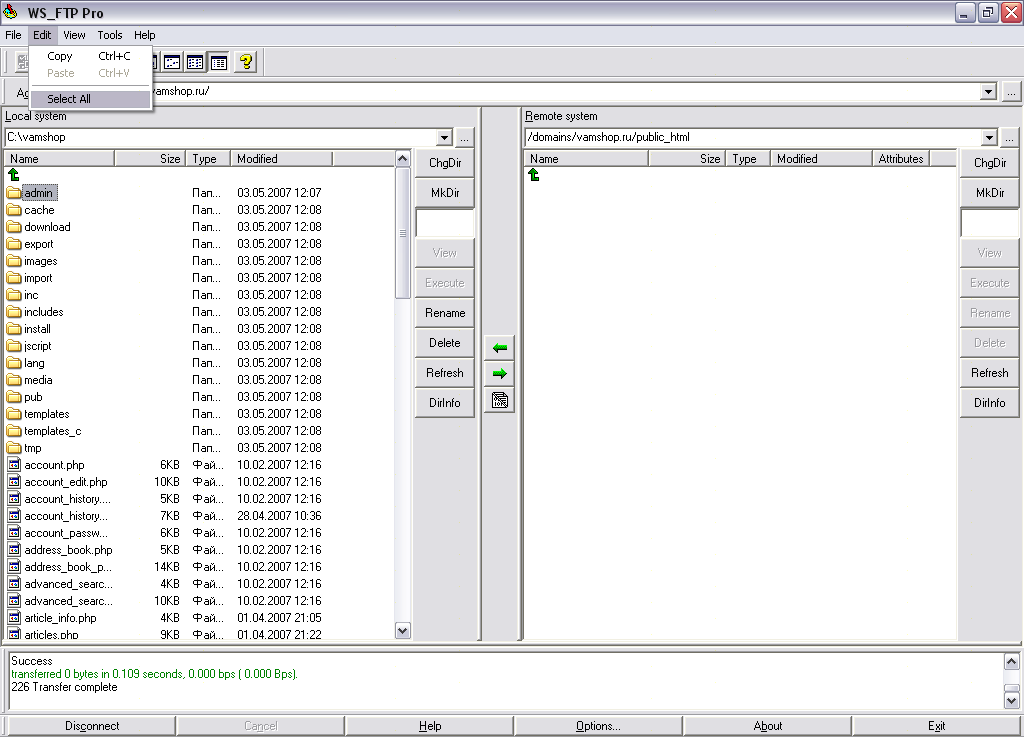Click the About button
The image size is (1024, 737).
[x=767, y=726]
